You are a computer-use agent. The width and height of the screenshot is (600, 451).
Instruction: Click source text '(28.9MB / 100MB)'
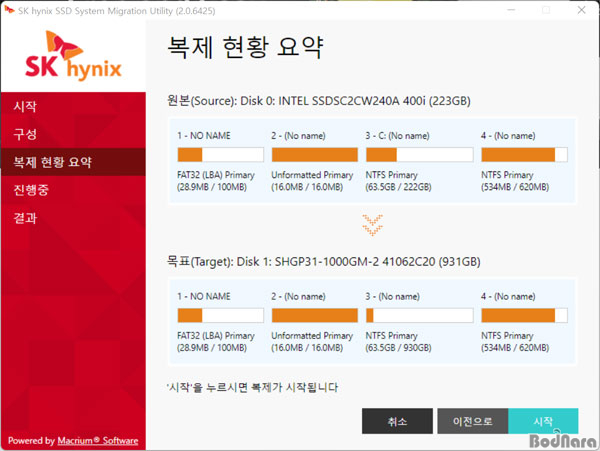pyautogui.click(x=212, y=187)
